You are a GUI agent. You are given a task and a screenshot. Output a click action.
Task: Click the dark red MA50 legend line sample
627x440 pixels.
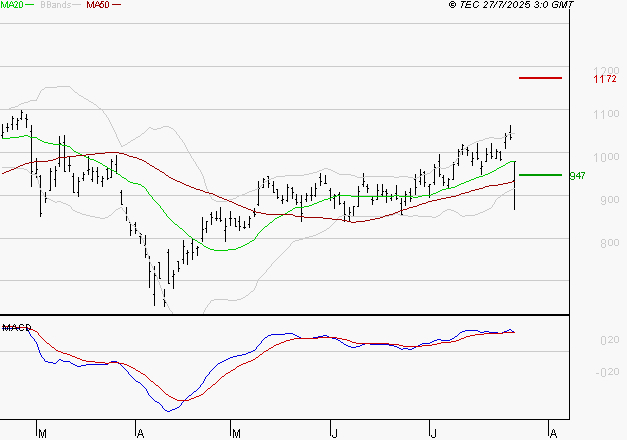click(116, 5)
